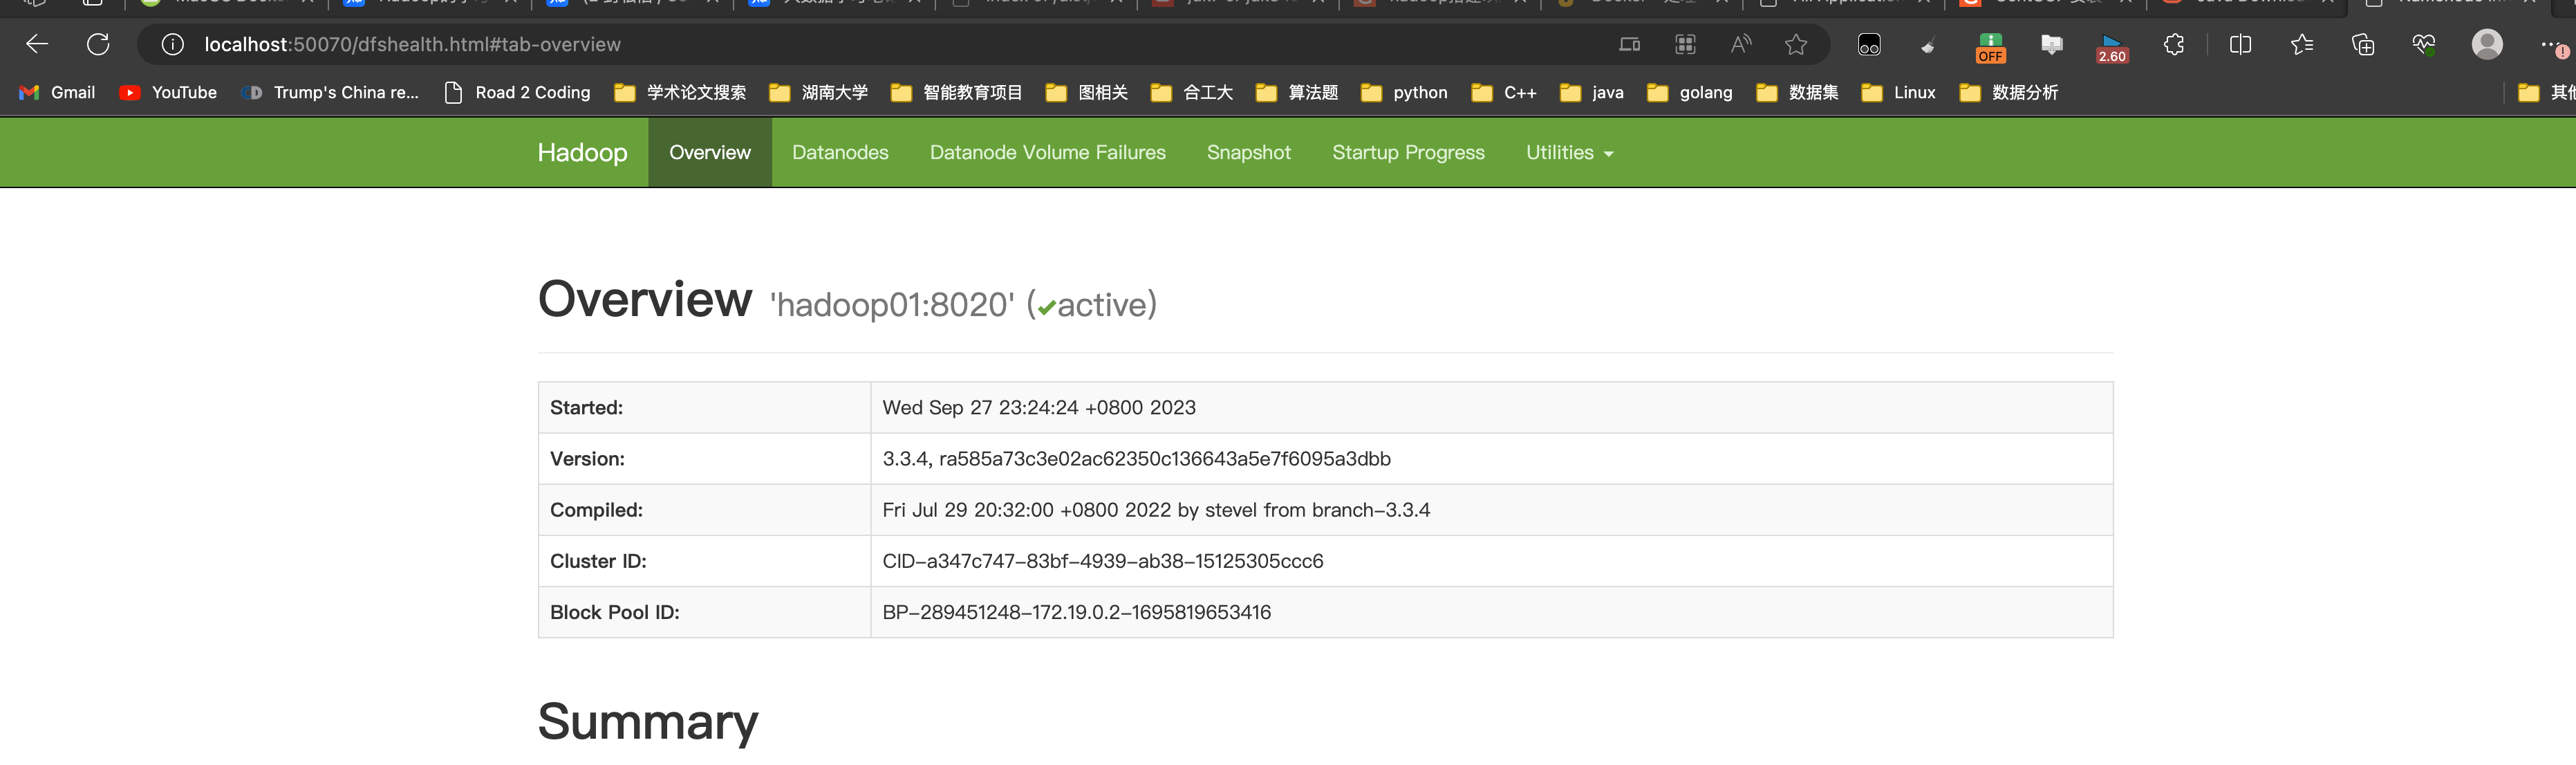Click the browser back arrow
This screenshot has height=765, width=2576.
point(37,44)
